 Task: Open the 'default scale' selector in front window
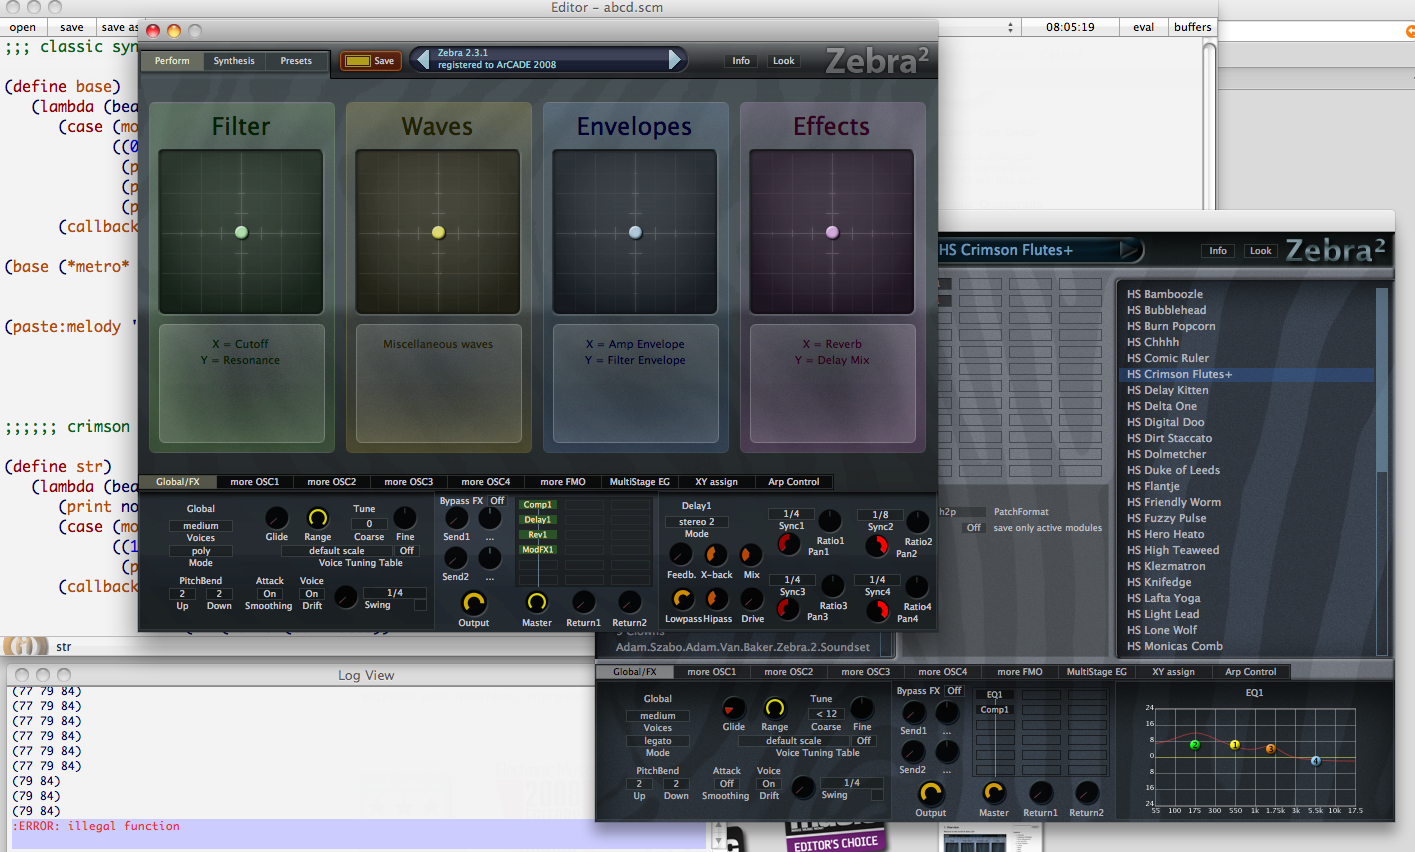coord(337,551)
